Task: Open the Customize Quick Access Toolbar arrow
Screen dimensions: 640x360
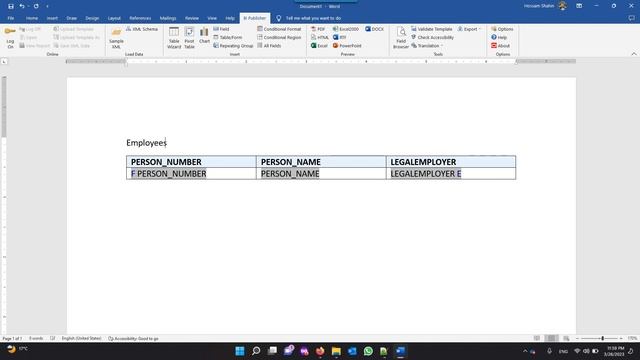Action: [x=47, y=7]
